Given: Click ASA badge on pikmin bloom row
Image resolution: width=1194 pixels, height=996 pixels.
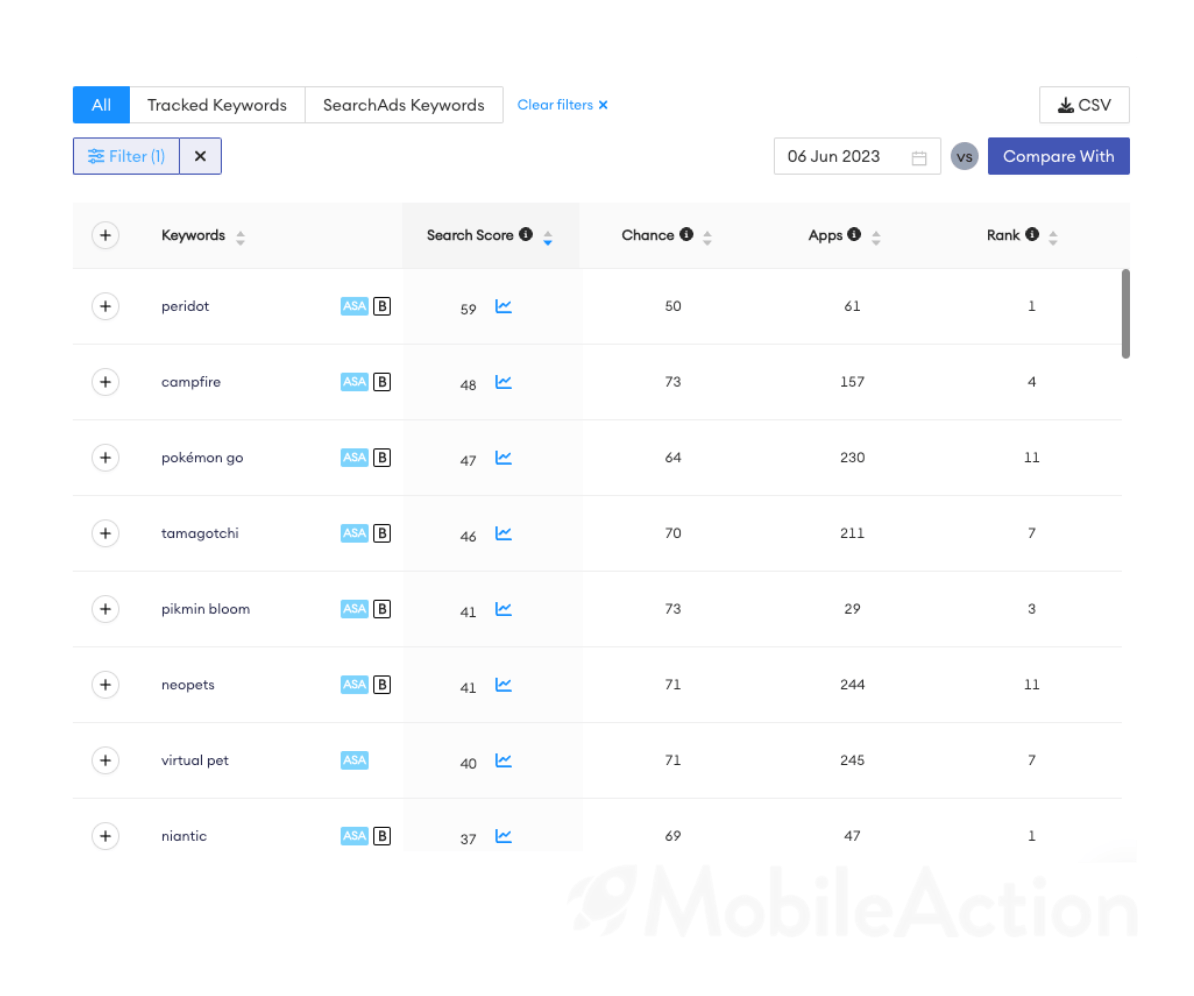Looking at the screenshot, I should pyautogui.click(x=354, y=609).
